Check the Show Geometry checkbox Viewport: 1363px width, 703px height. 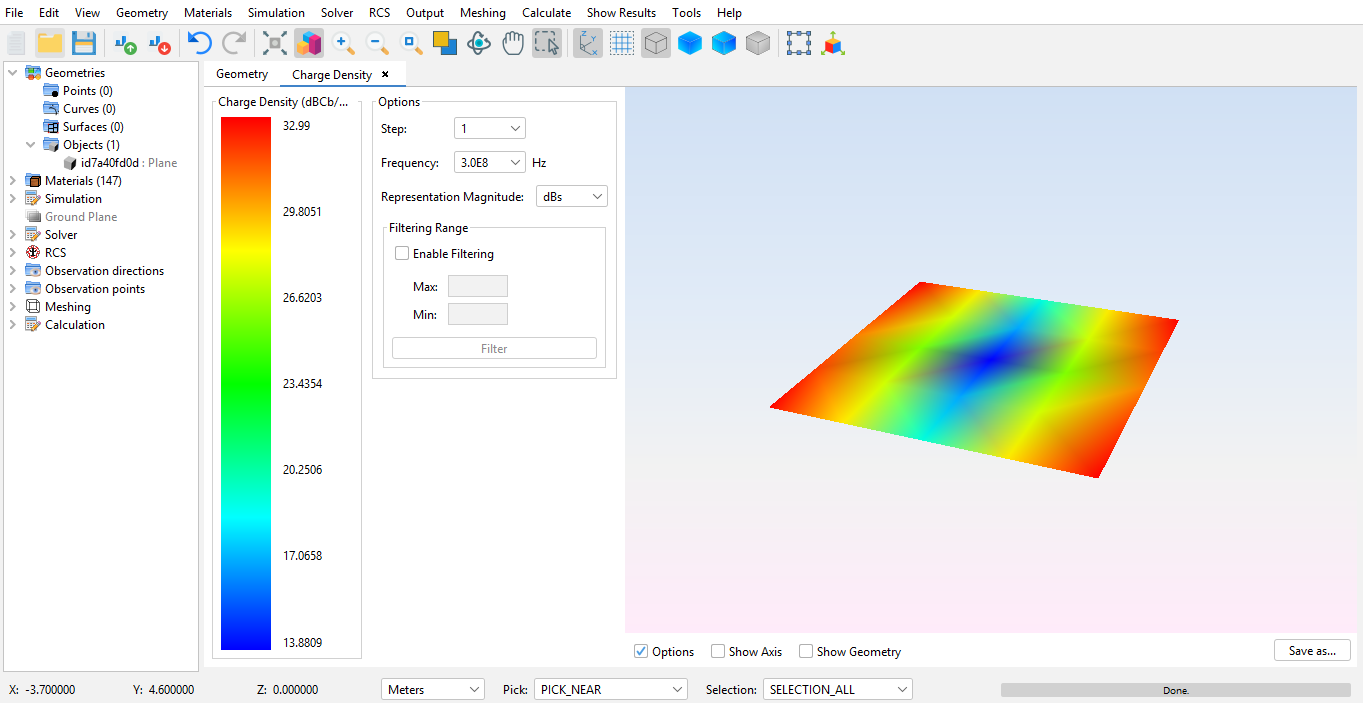pyautogui.click(x=806, y=652)
